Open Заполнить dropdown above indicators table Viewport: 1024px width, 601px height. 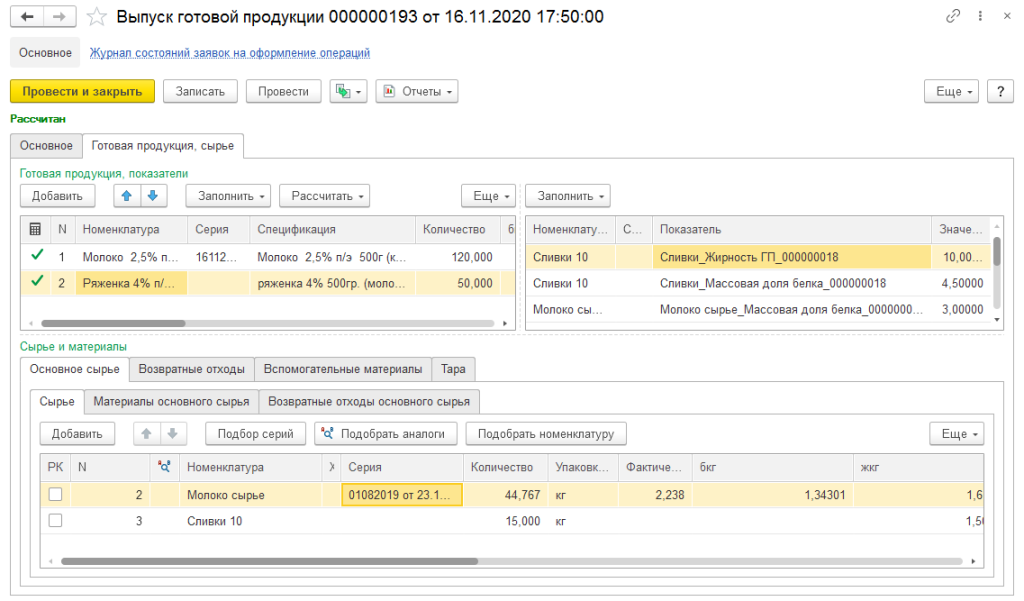[568, 195]
